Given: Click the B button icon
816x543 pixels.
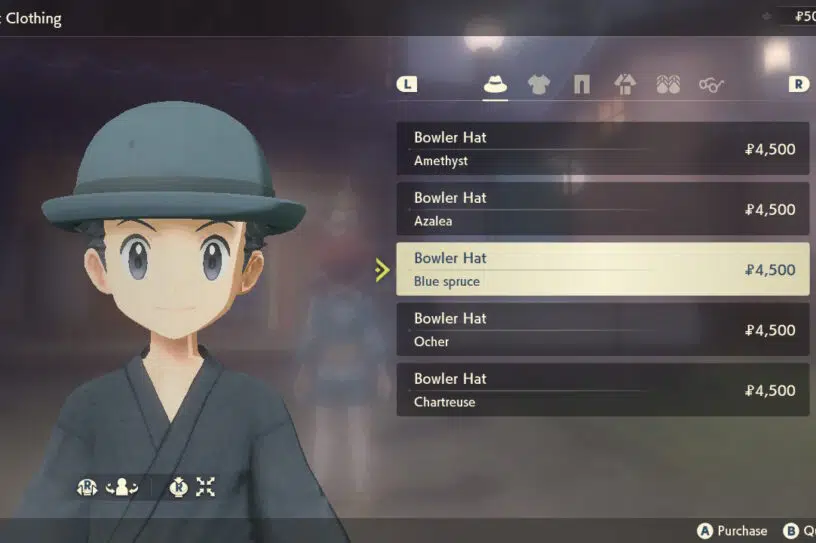Looking at the screenshot, I should pos(790,531).
